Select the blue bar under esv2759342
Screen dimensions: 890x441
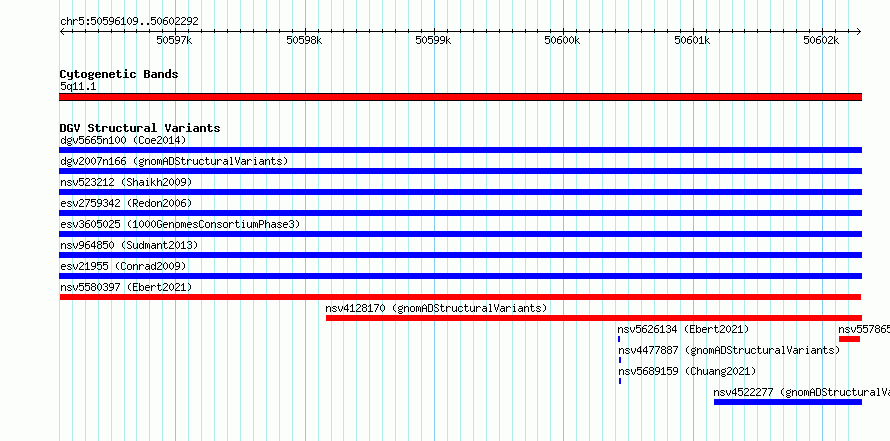(460, 213)
